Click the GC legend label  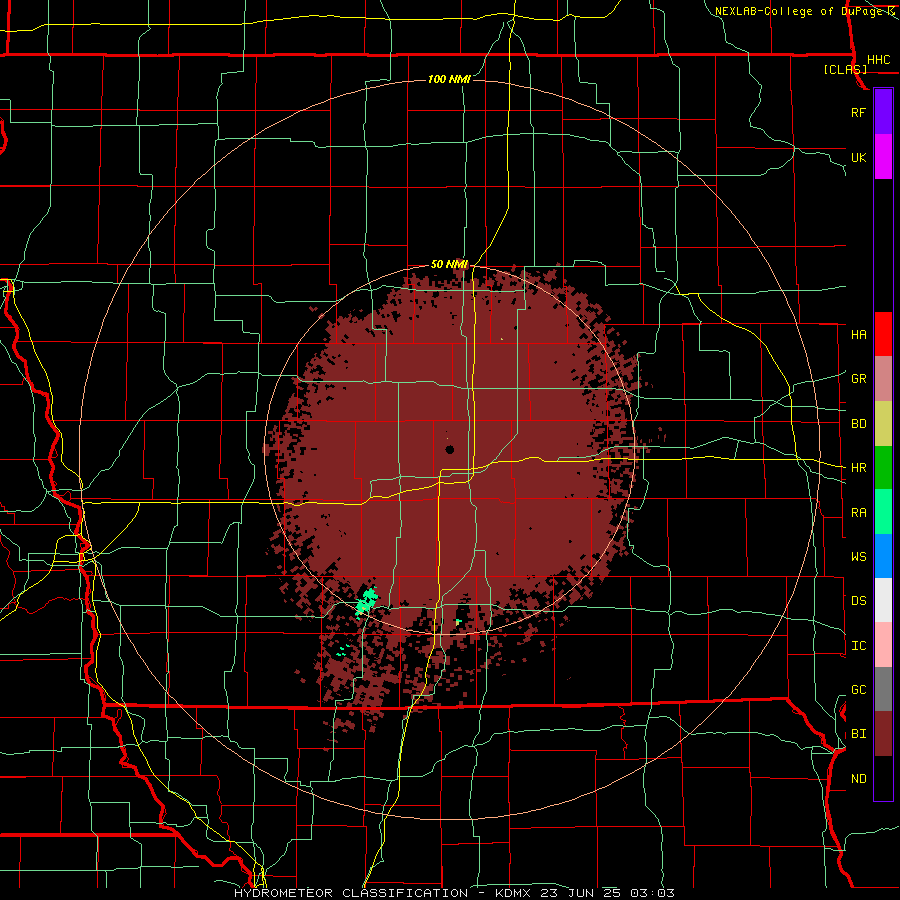coord(858,690)
